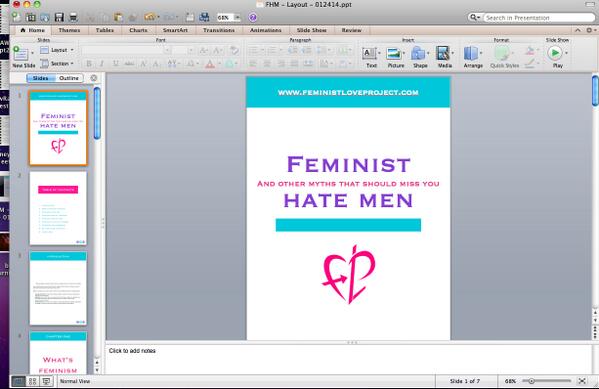This screenshot has width=599, height=389.
Task: Open the New Slide dropdown arrow
Action: click(x=32, y=53)
